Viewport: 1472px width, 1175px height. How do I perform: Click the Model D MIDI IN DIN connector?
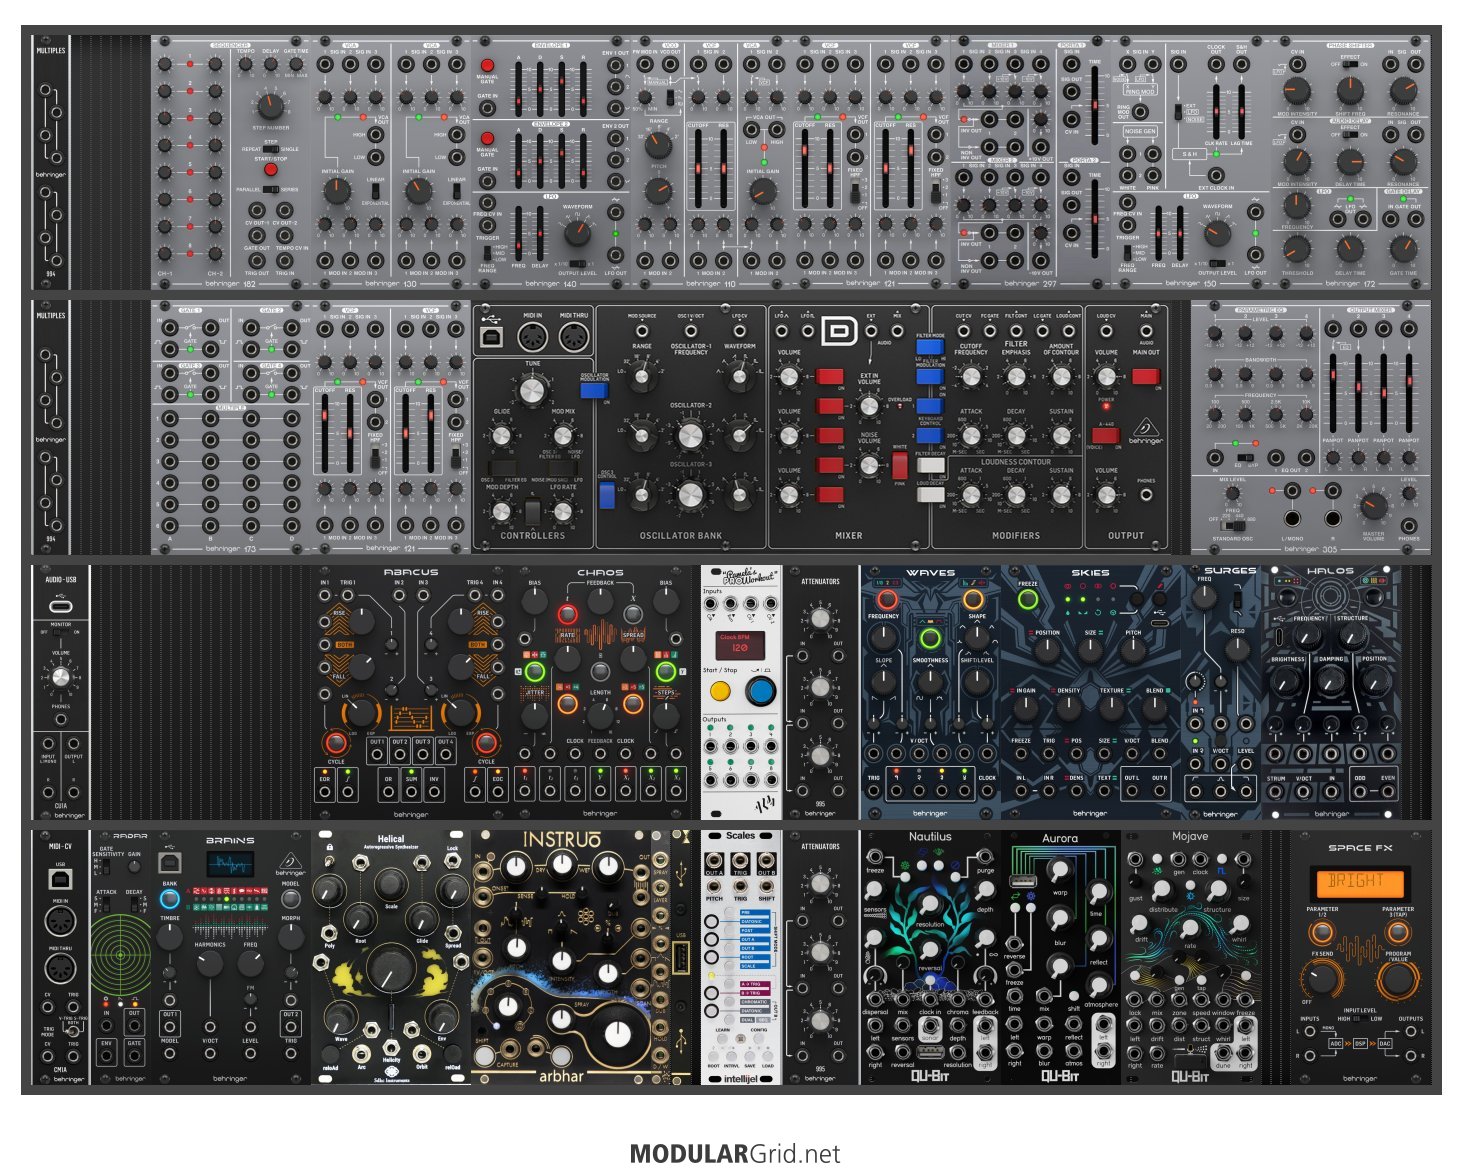click(531, 337)
